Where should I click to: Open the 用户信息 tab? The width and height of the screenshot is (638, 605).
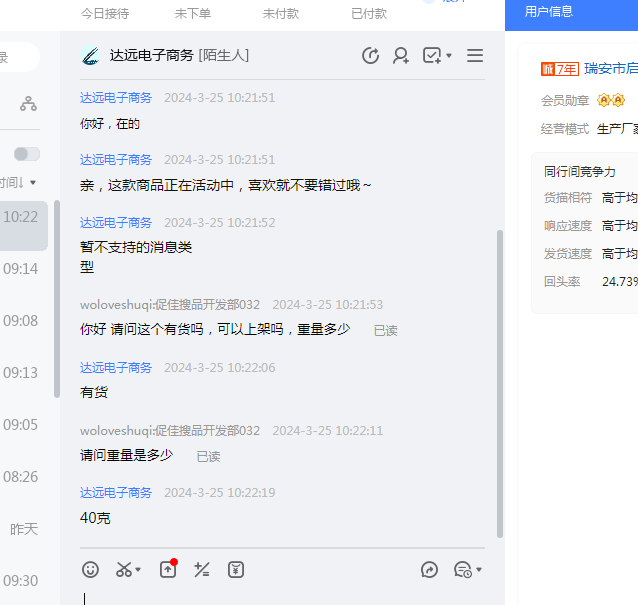coord(549,12)
